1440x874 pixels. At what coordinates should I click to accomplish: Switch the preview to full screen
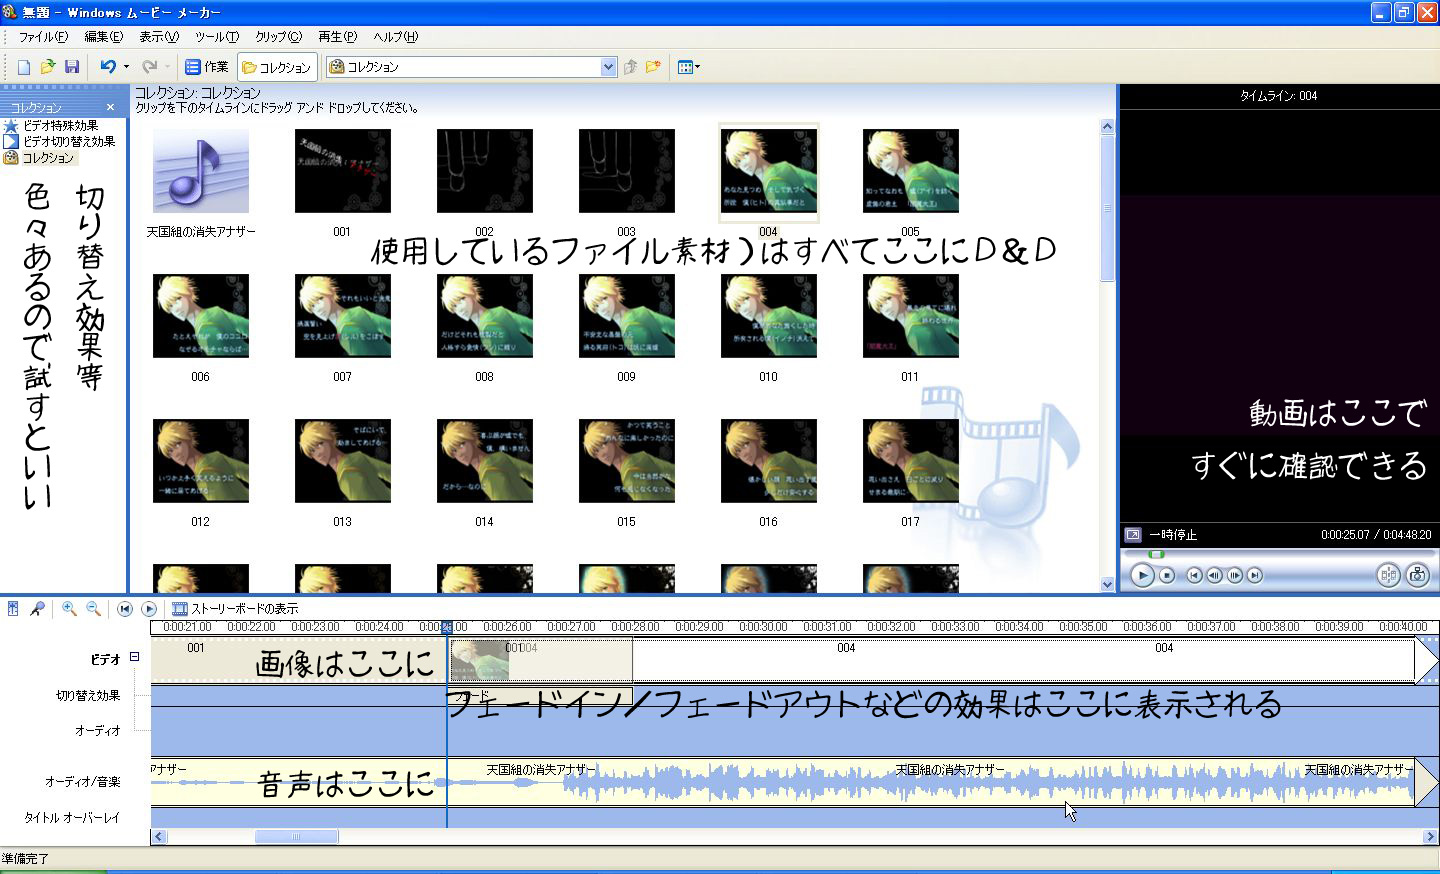pos(1132,535)
